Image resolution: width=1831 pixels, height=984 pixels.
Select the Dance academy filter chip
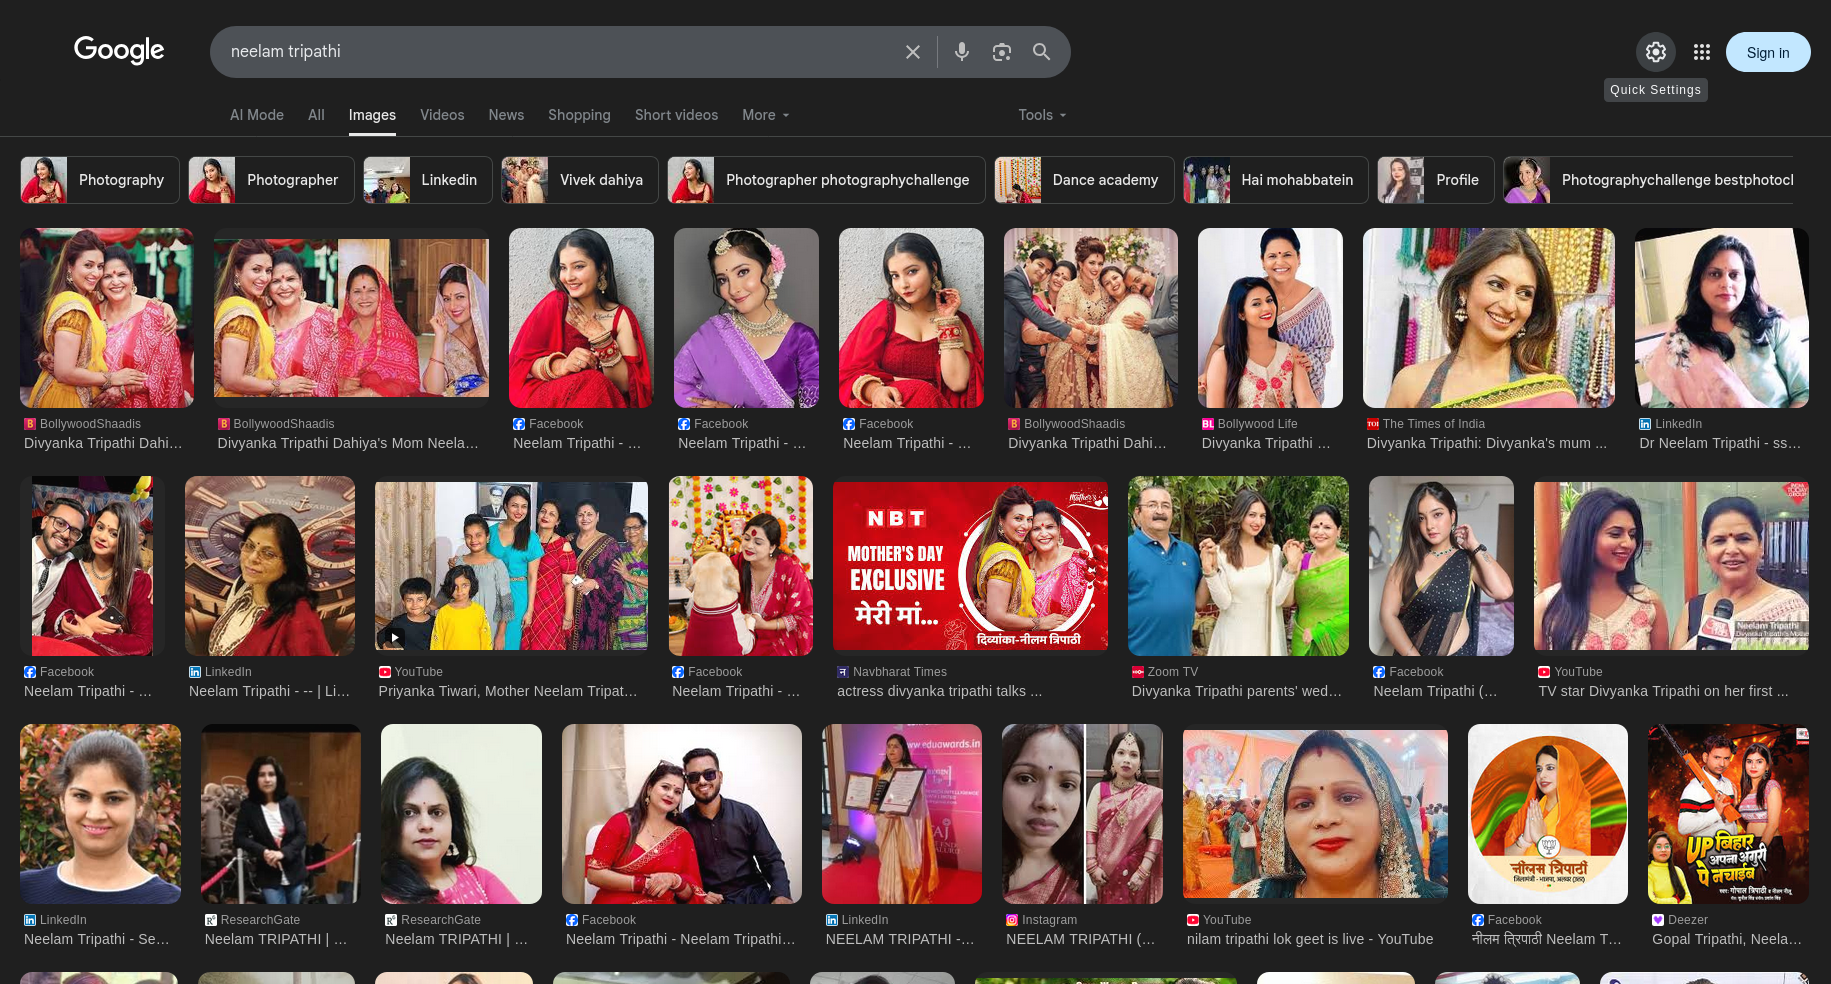click(x=1084, y=180)
